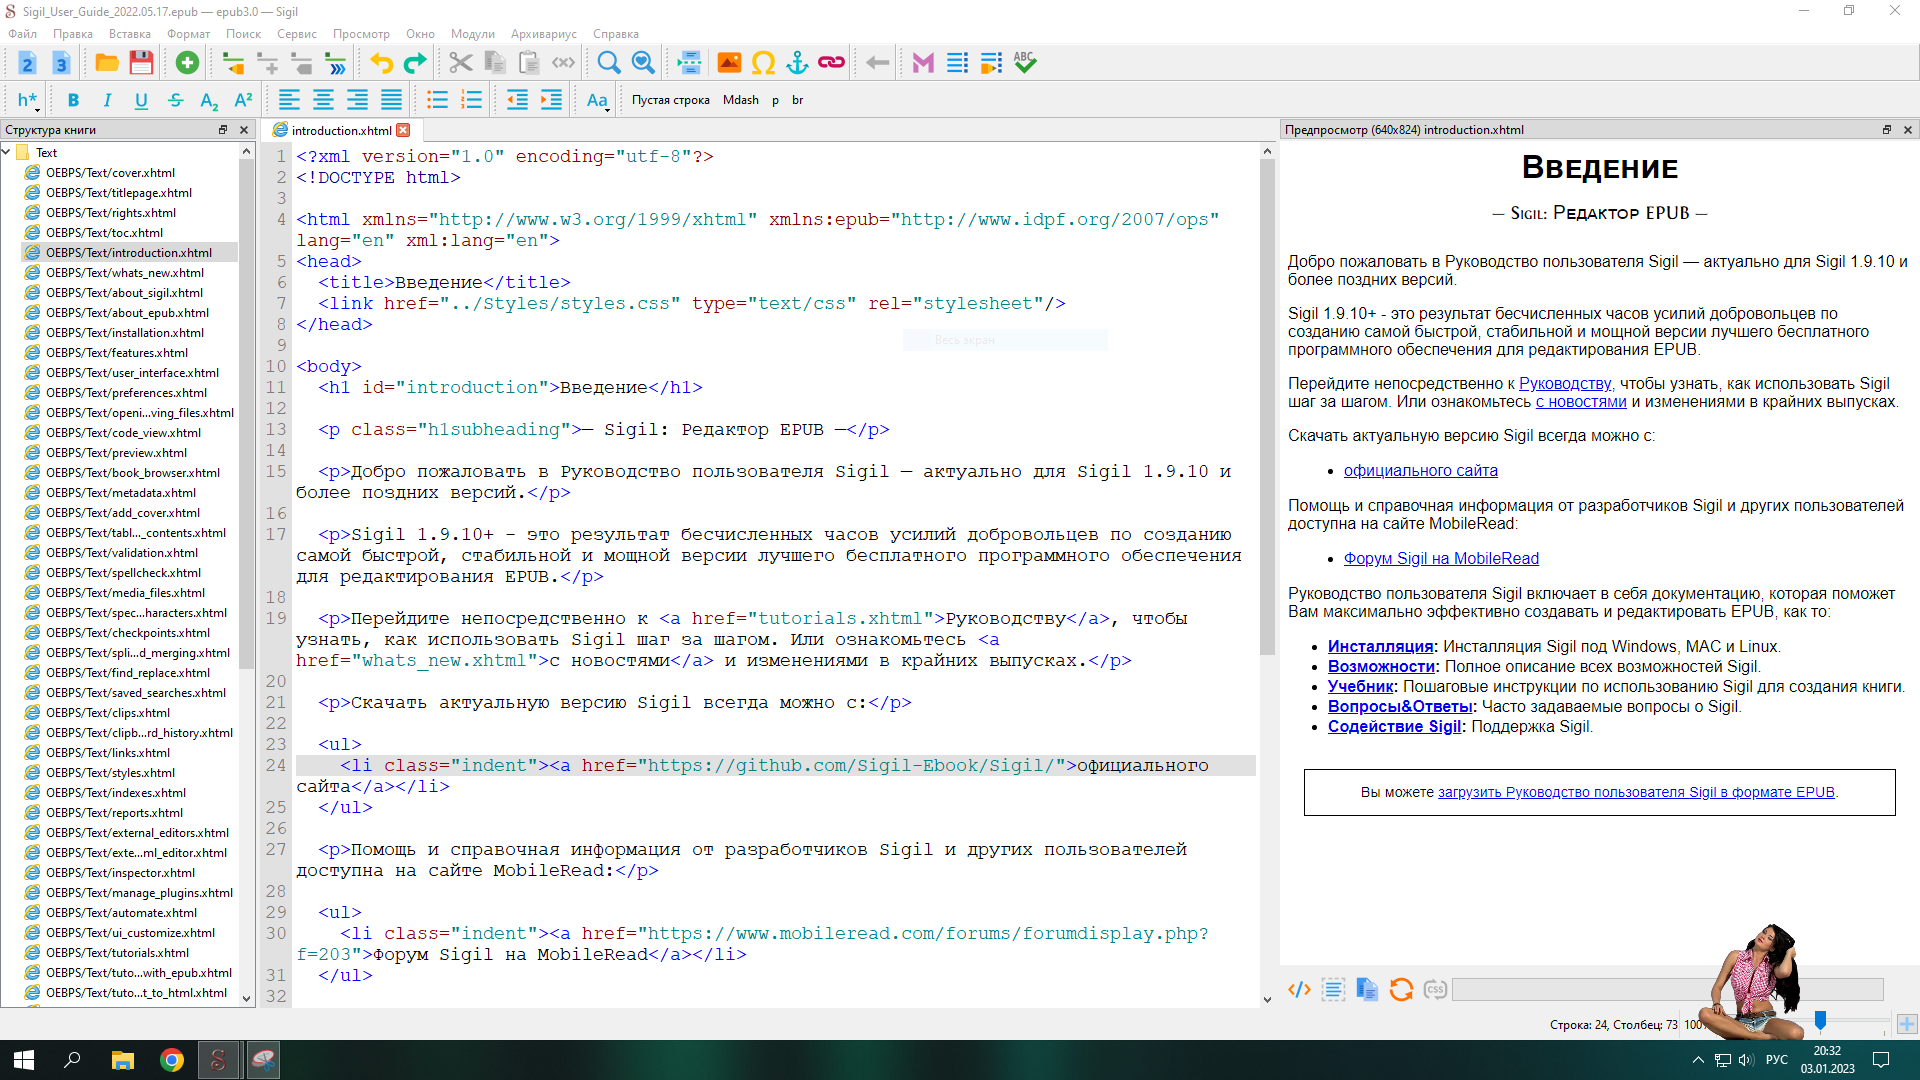Click the Insert anchor ID icon

pos(797,63)
